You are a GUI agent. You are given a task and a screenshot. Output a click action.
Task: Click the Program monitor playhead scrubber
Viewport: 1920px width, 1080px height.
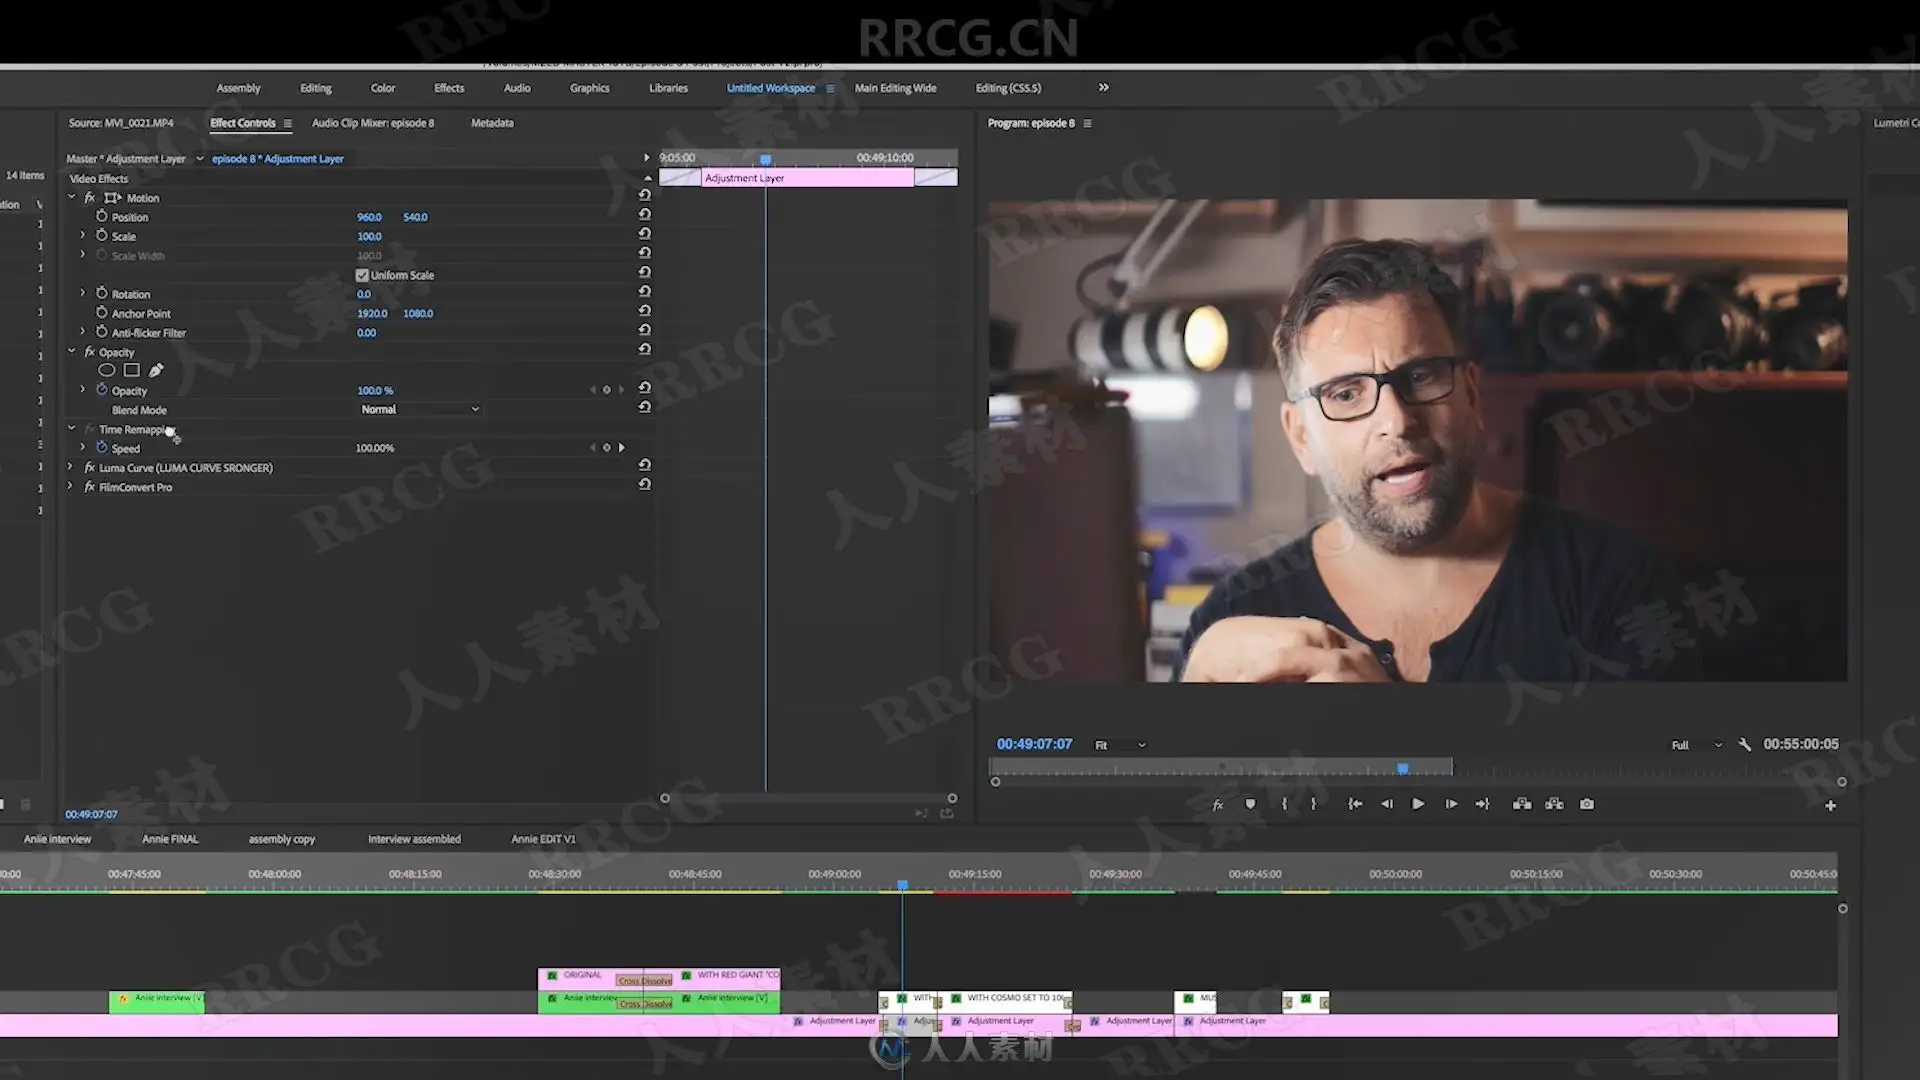1402,768
